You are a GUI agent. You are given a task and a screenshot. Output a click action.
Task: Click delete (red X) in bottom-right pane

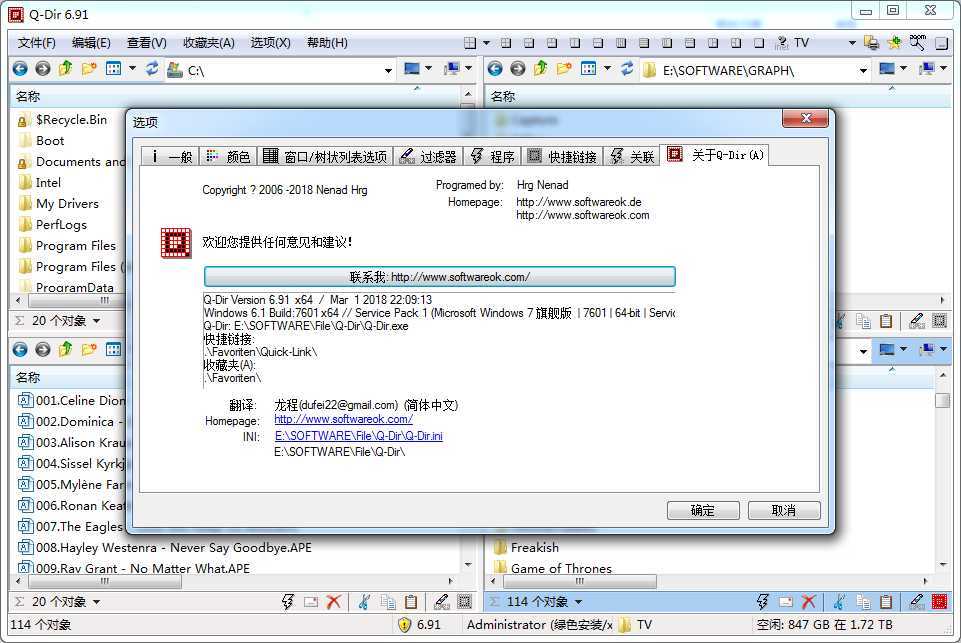coord(808,602)
